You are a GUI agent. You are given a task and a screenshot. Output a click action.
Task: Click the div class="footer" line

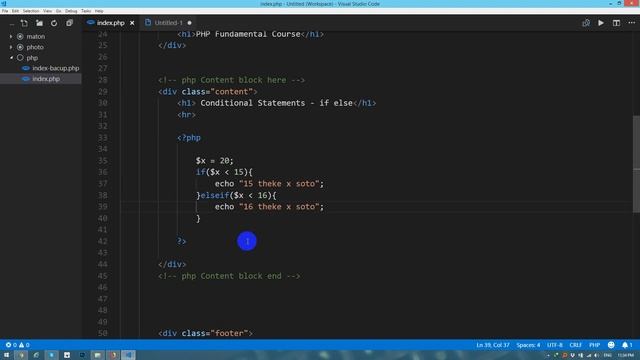coord(205,333)
